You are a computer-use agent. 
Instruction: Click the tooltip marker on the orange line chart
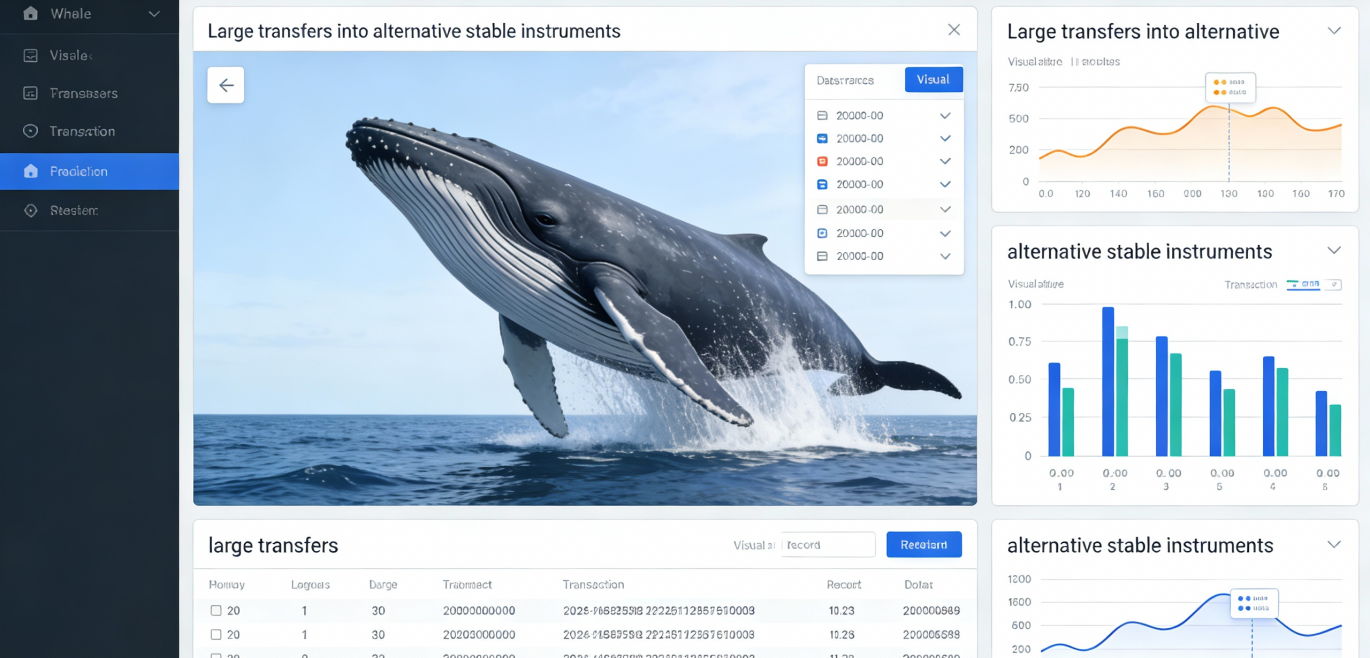[x=1230, y=87]
